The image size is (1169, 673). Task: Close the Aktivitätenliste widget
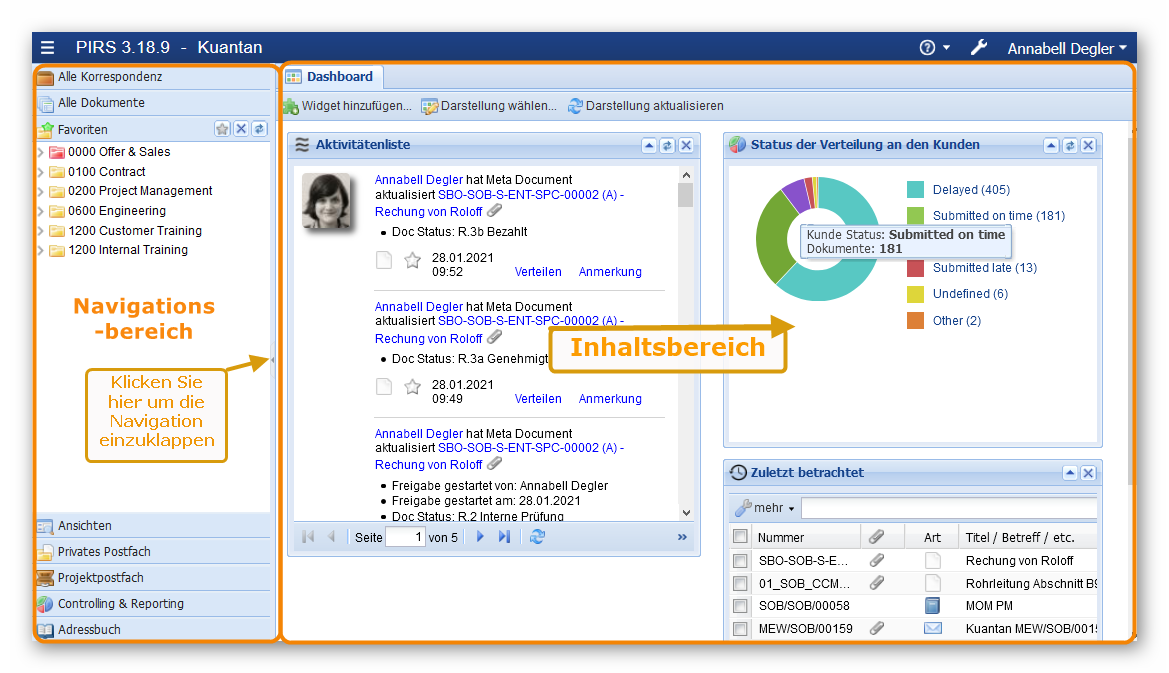click(x=686, y=145)
